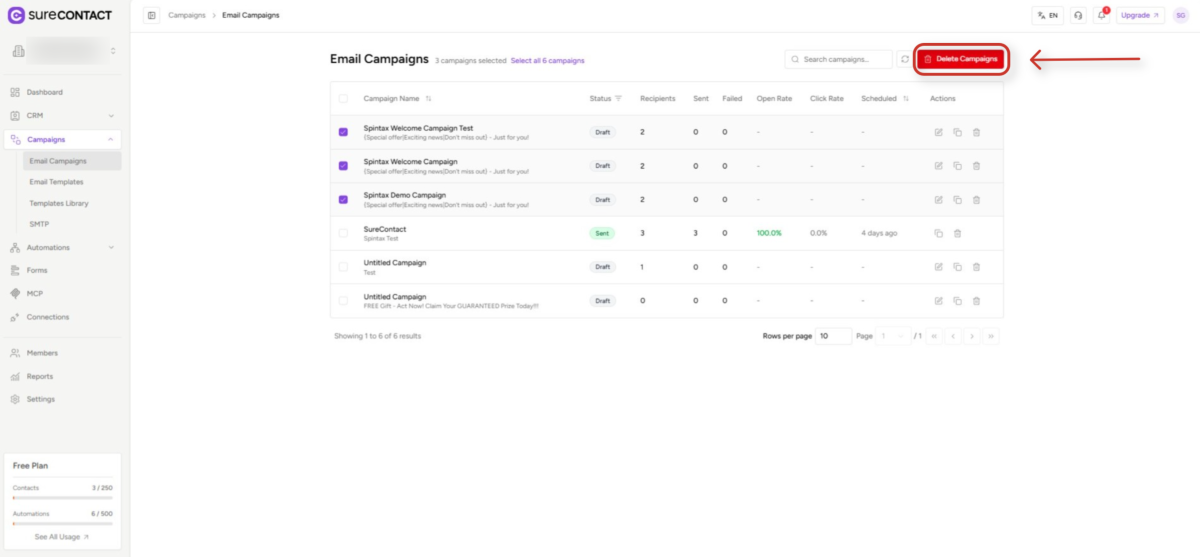The height and width of the screenshot is (557, 1200).
Task: Check the Untitled Campaign 'Test' checkbox
Action: (343, 267)
